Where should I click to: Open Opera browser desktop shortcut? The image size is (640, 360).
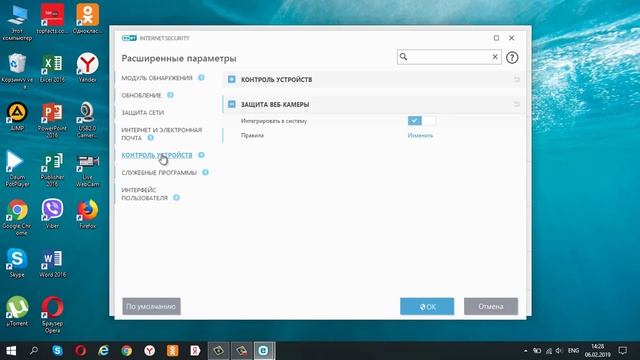point(52,315)
